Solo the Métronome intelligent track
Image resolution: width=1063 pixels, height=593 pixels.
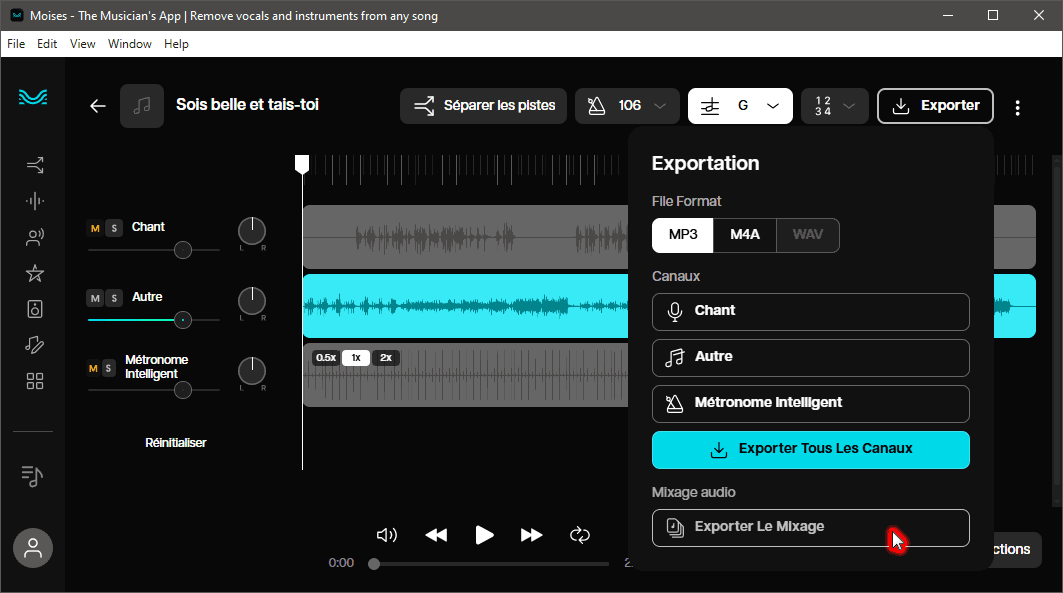click(108, 369)
